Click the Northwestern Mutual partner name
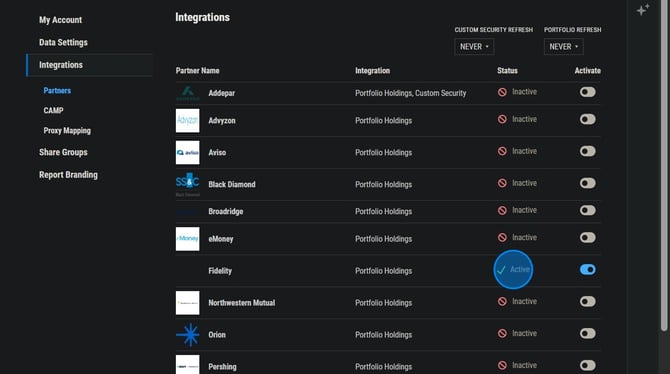The height and width of the screenshot is (374, 670). pos(242,303)
